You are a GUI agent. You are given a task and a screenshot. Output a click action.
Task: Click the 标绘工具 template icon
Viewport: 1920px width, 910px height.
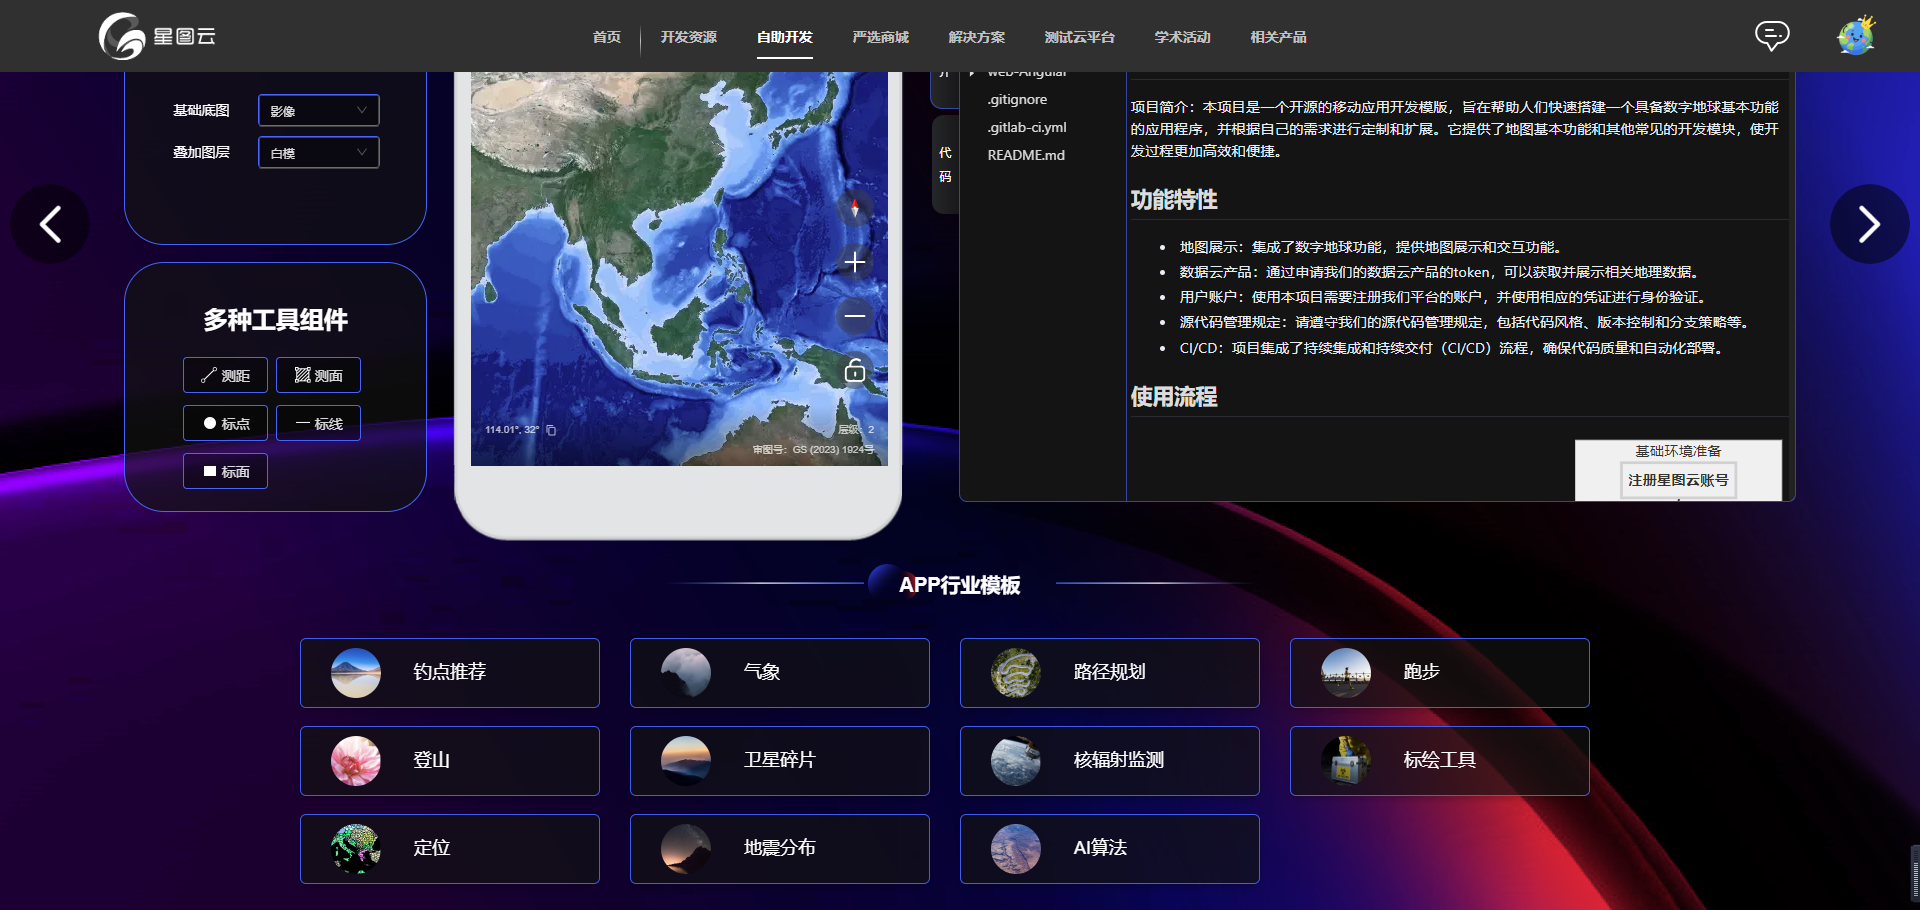[x=1346, y=761]
